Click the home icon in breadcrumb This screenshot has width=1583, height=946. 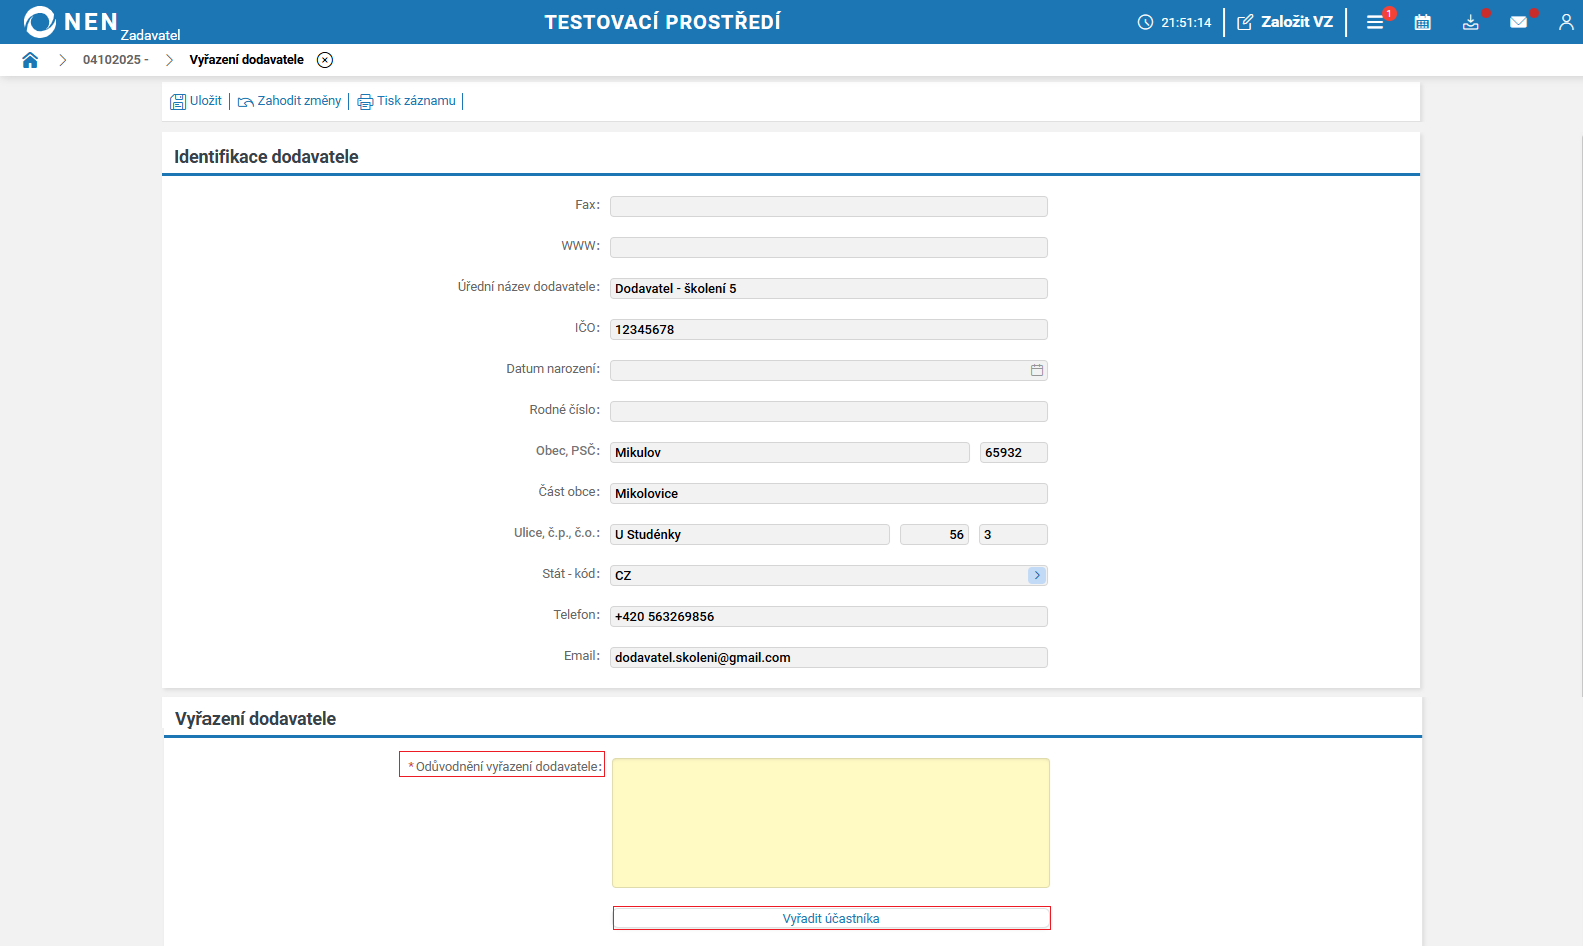pos(30,60)
